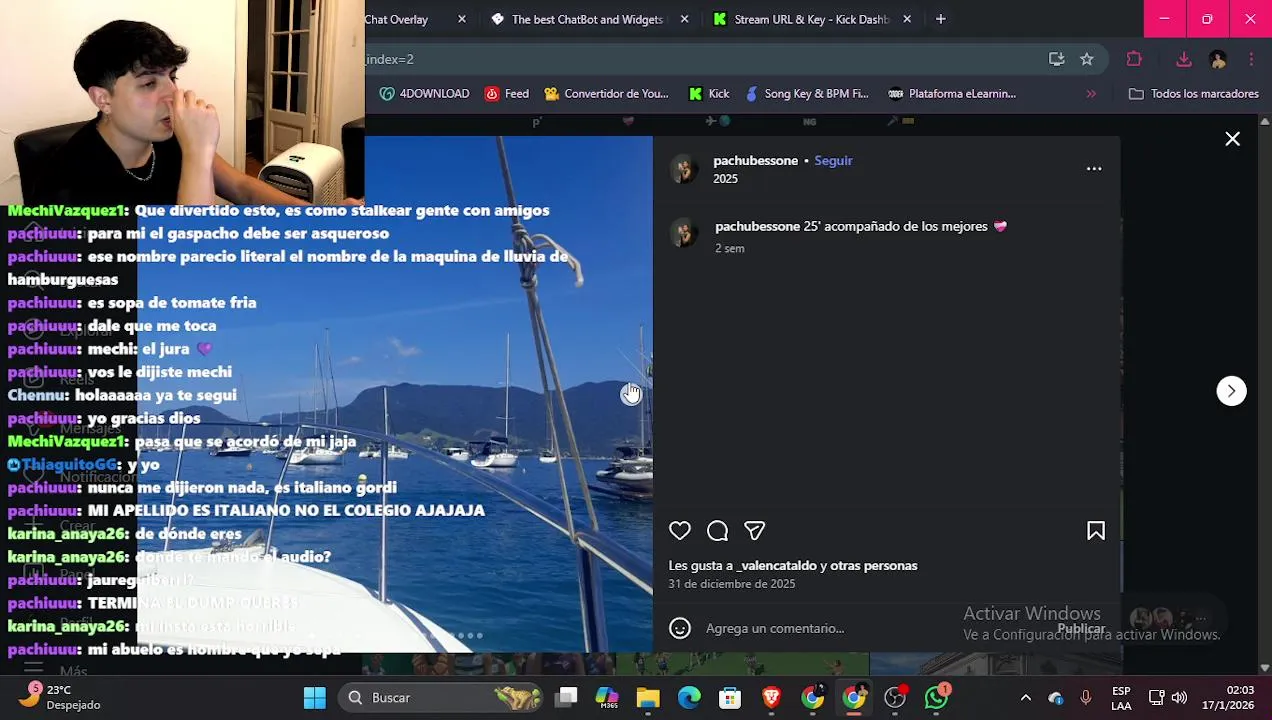Screen dimensions: 1272x720
Task: Click the '31 de diciembre de 2025' date
Action: click(x=732, y=584)
